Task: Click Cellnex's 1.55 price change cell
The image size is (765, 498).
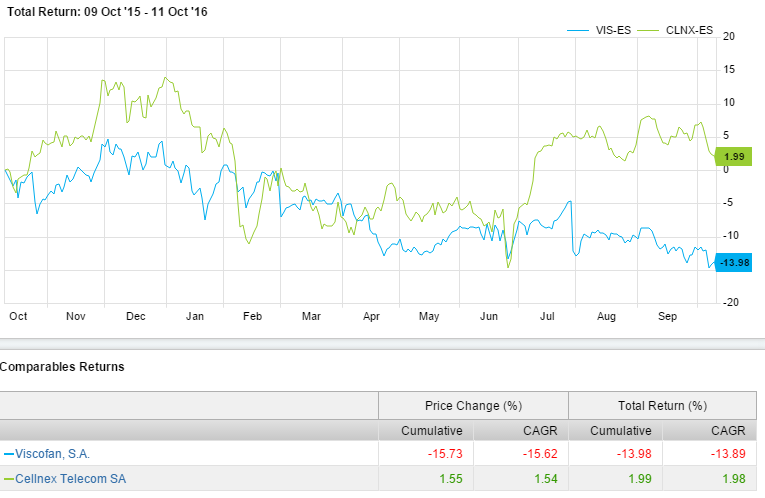Action: pos(450,479)
